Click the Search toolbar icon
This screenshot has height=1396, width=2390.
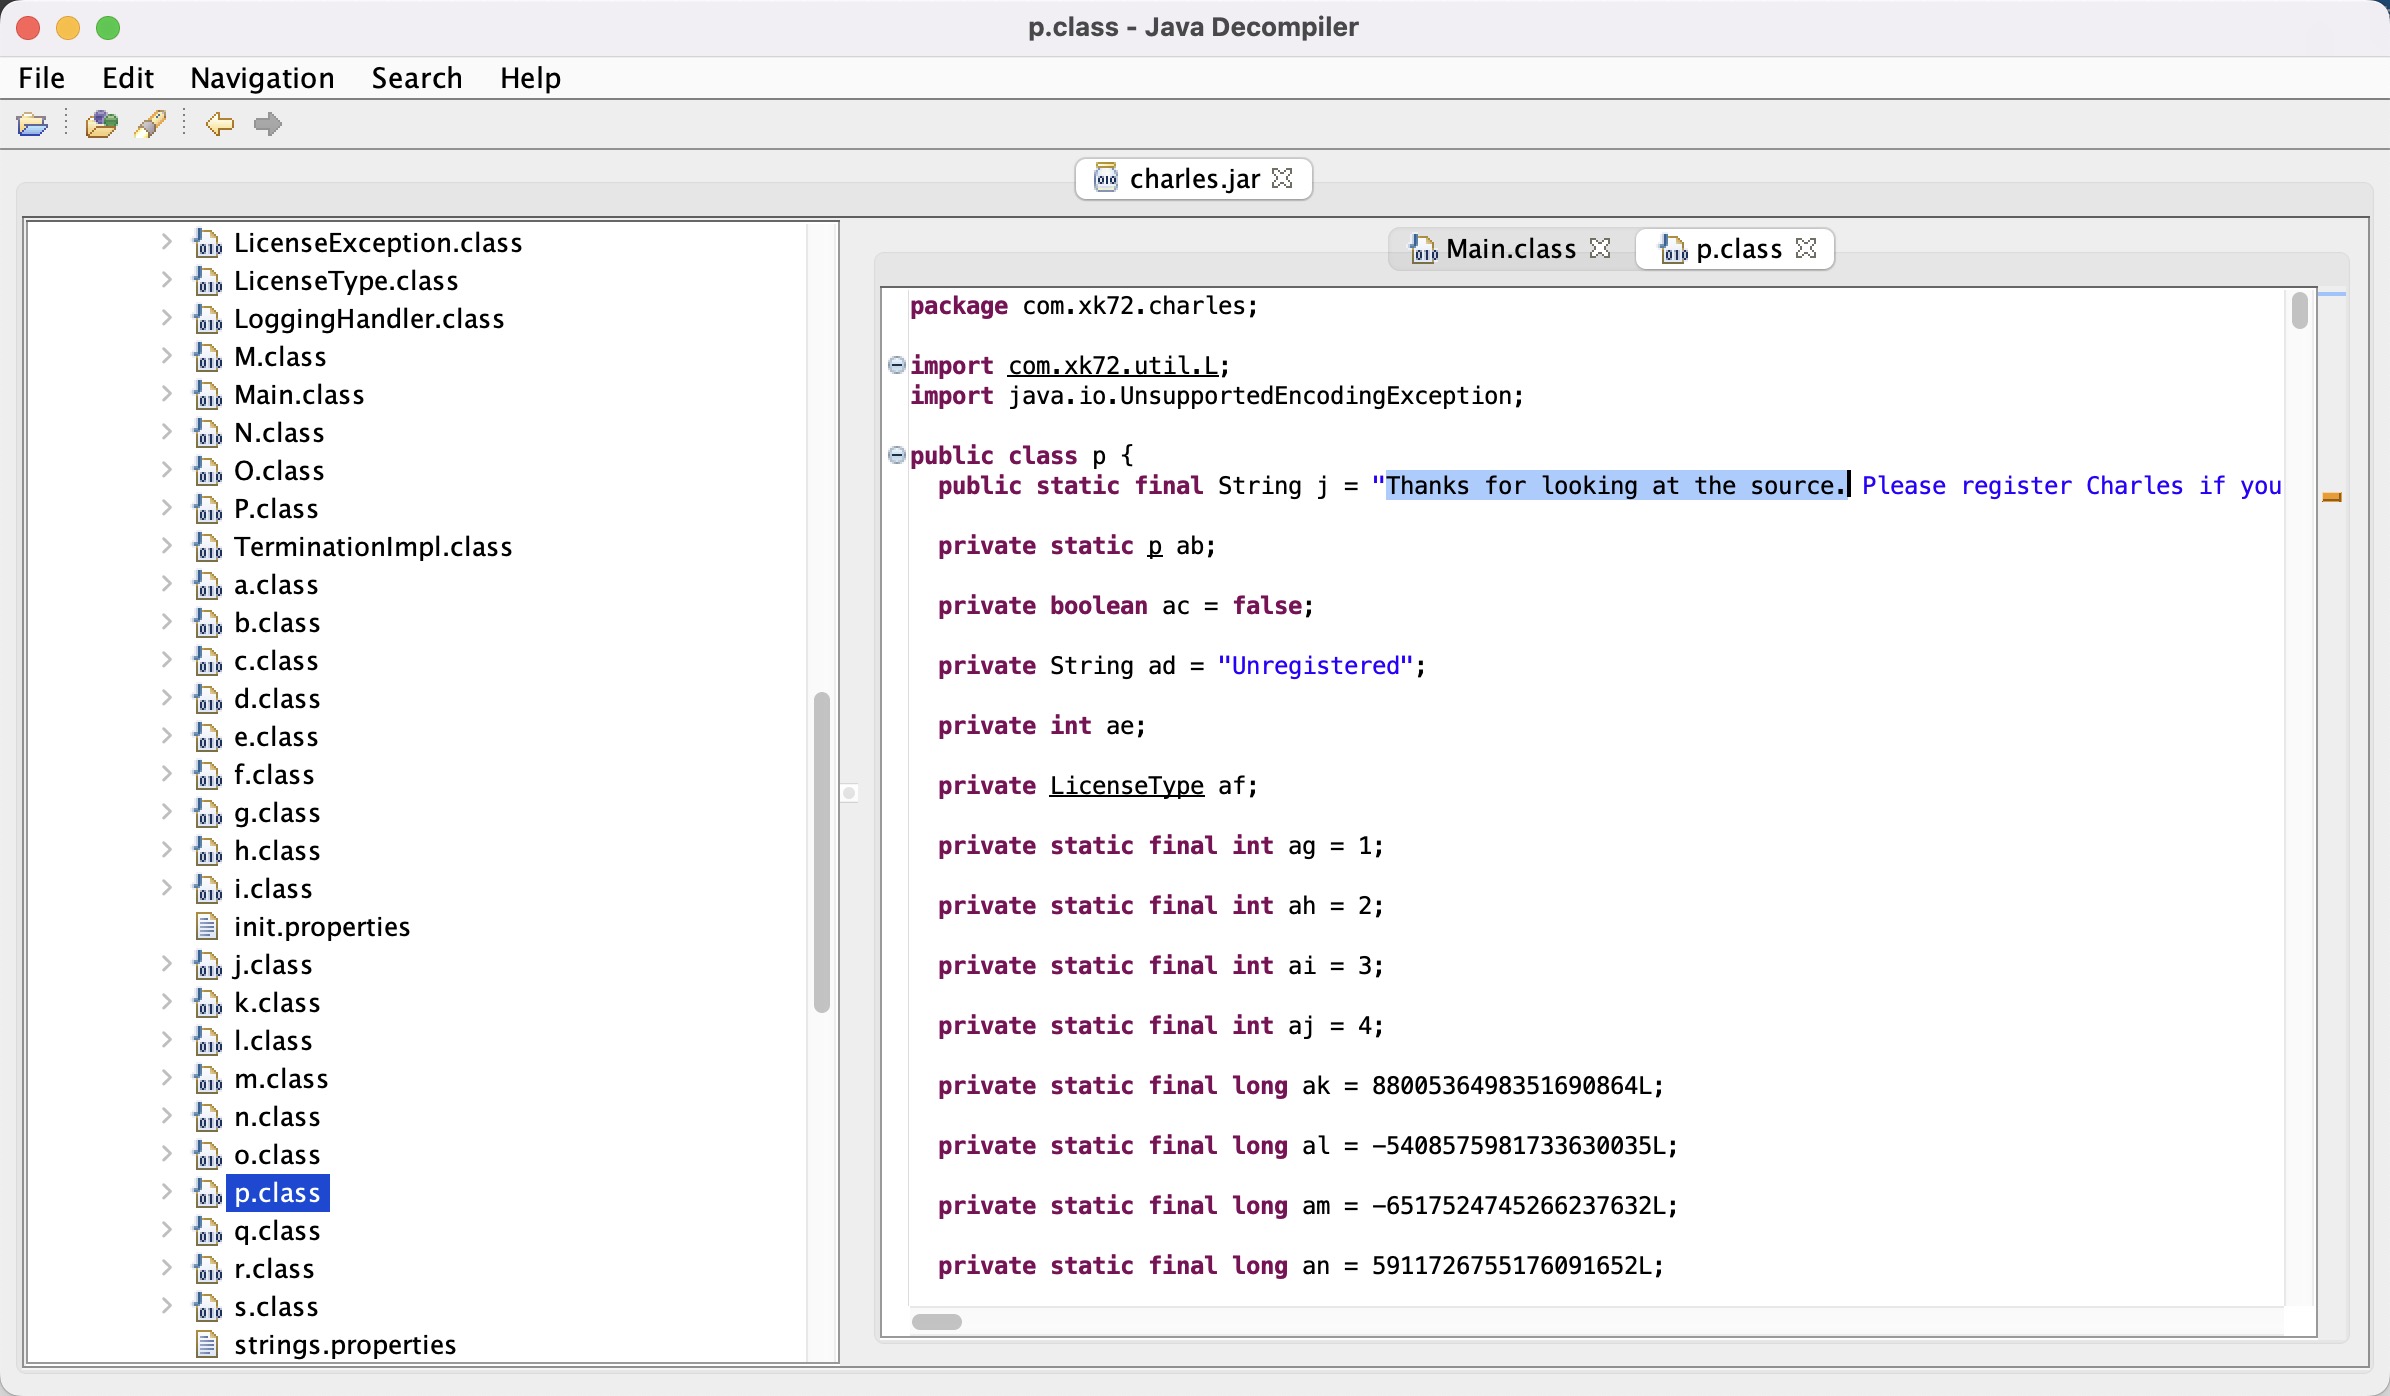(x=151, y=124)
